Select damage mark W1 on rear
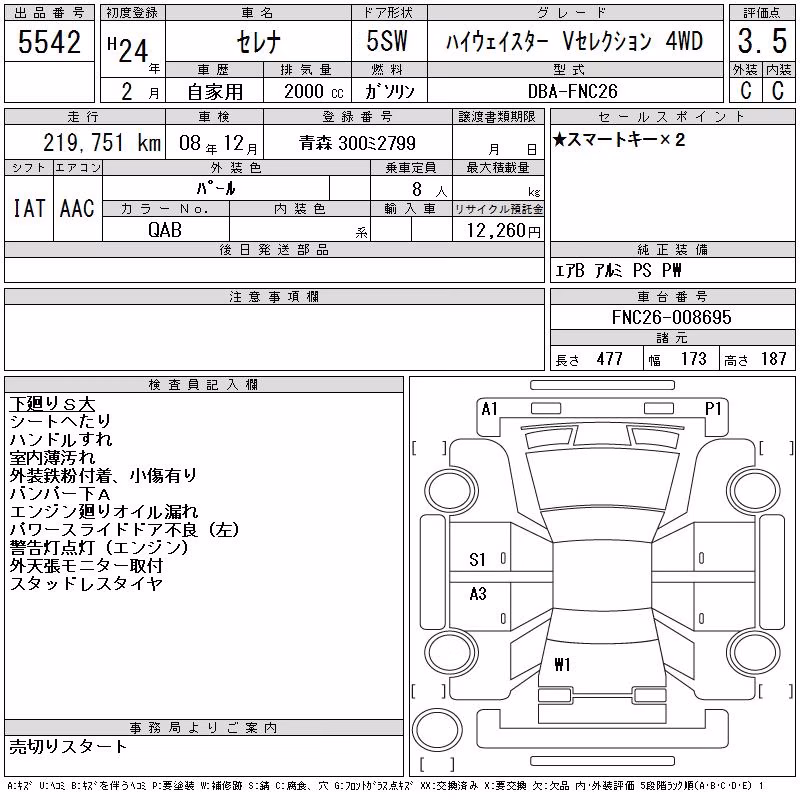Viewport: 800px width, 800px height. [x=562, y=664]
